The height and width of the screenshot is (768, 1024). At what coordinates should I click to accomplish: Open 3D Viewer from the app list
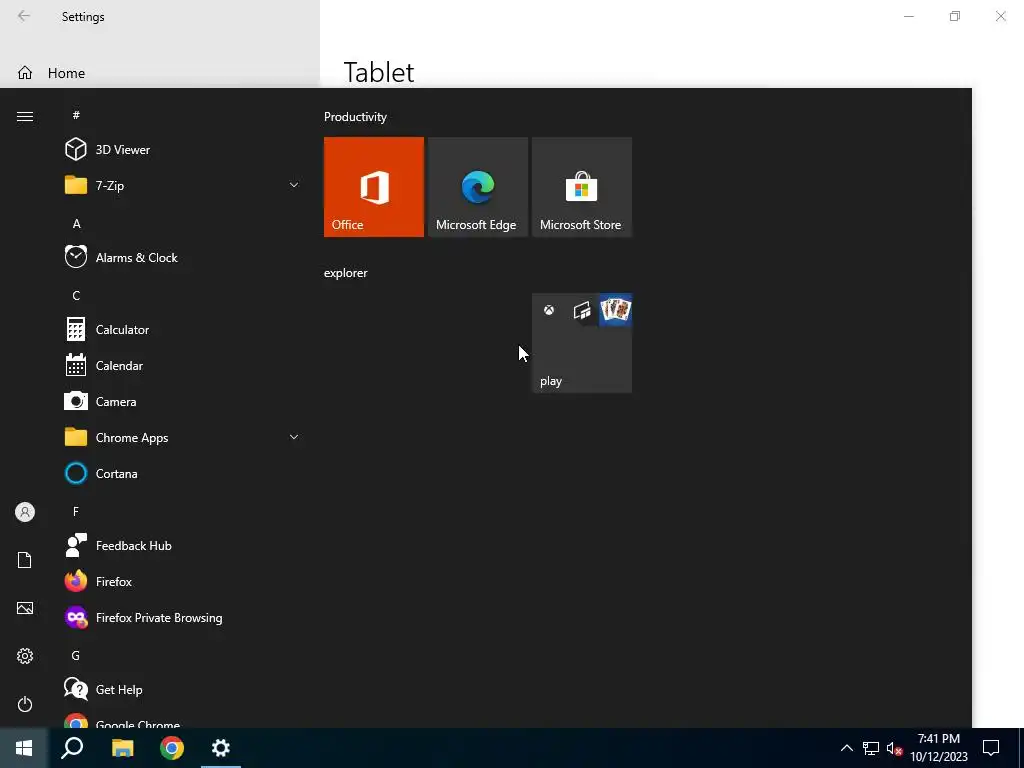tap(182, 150)
